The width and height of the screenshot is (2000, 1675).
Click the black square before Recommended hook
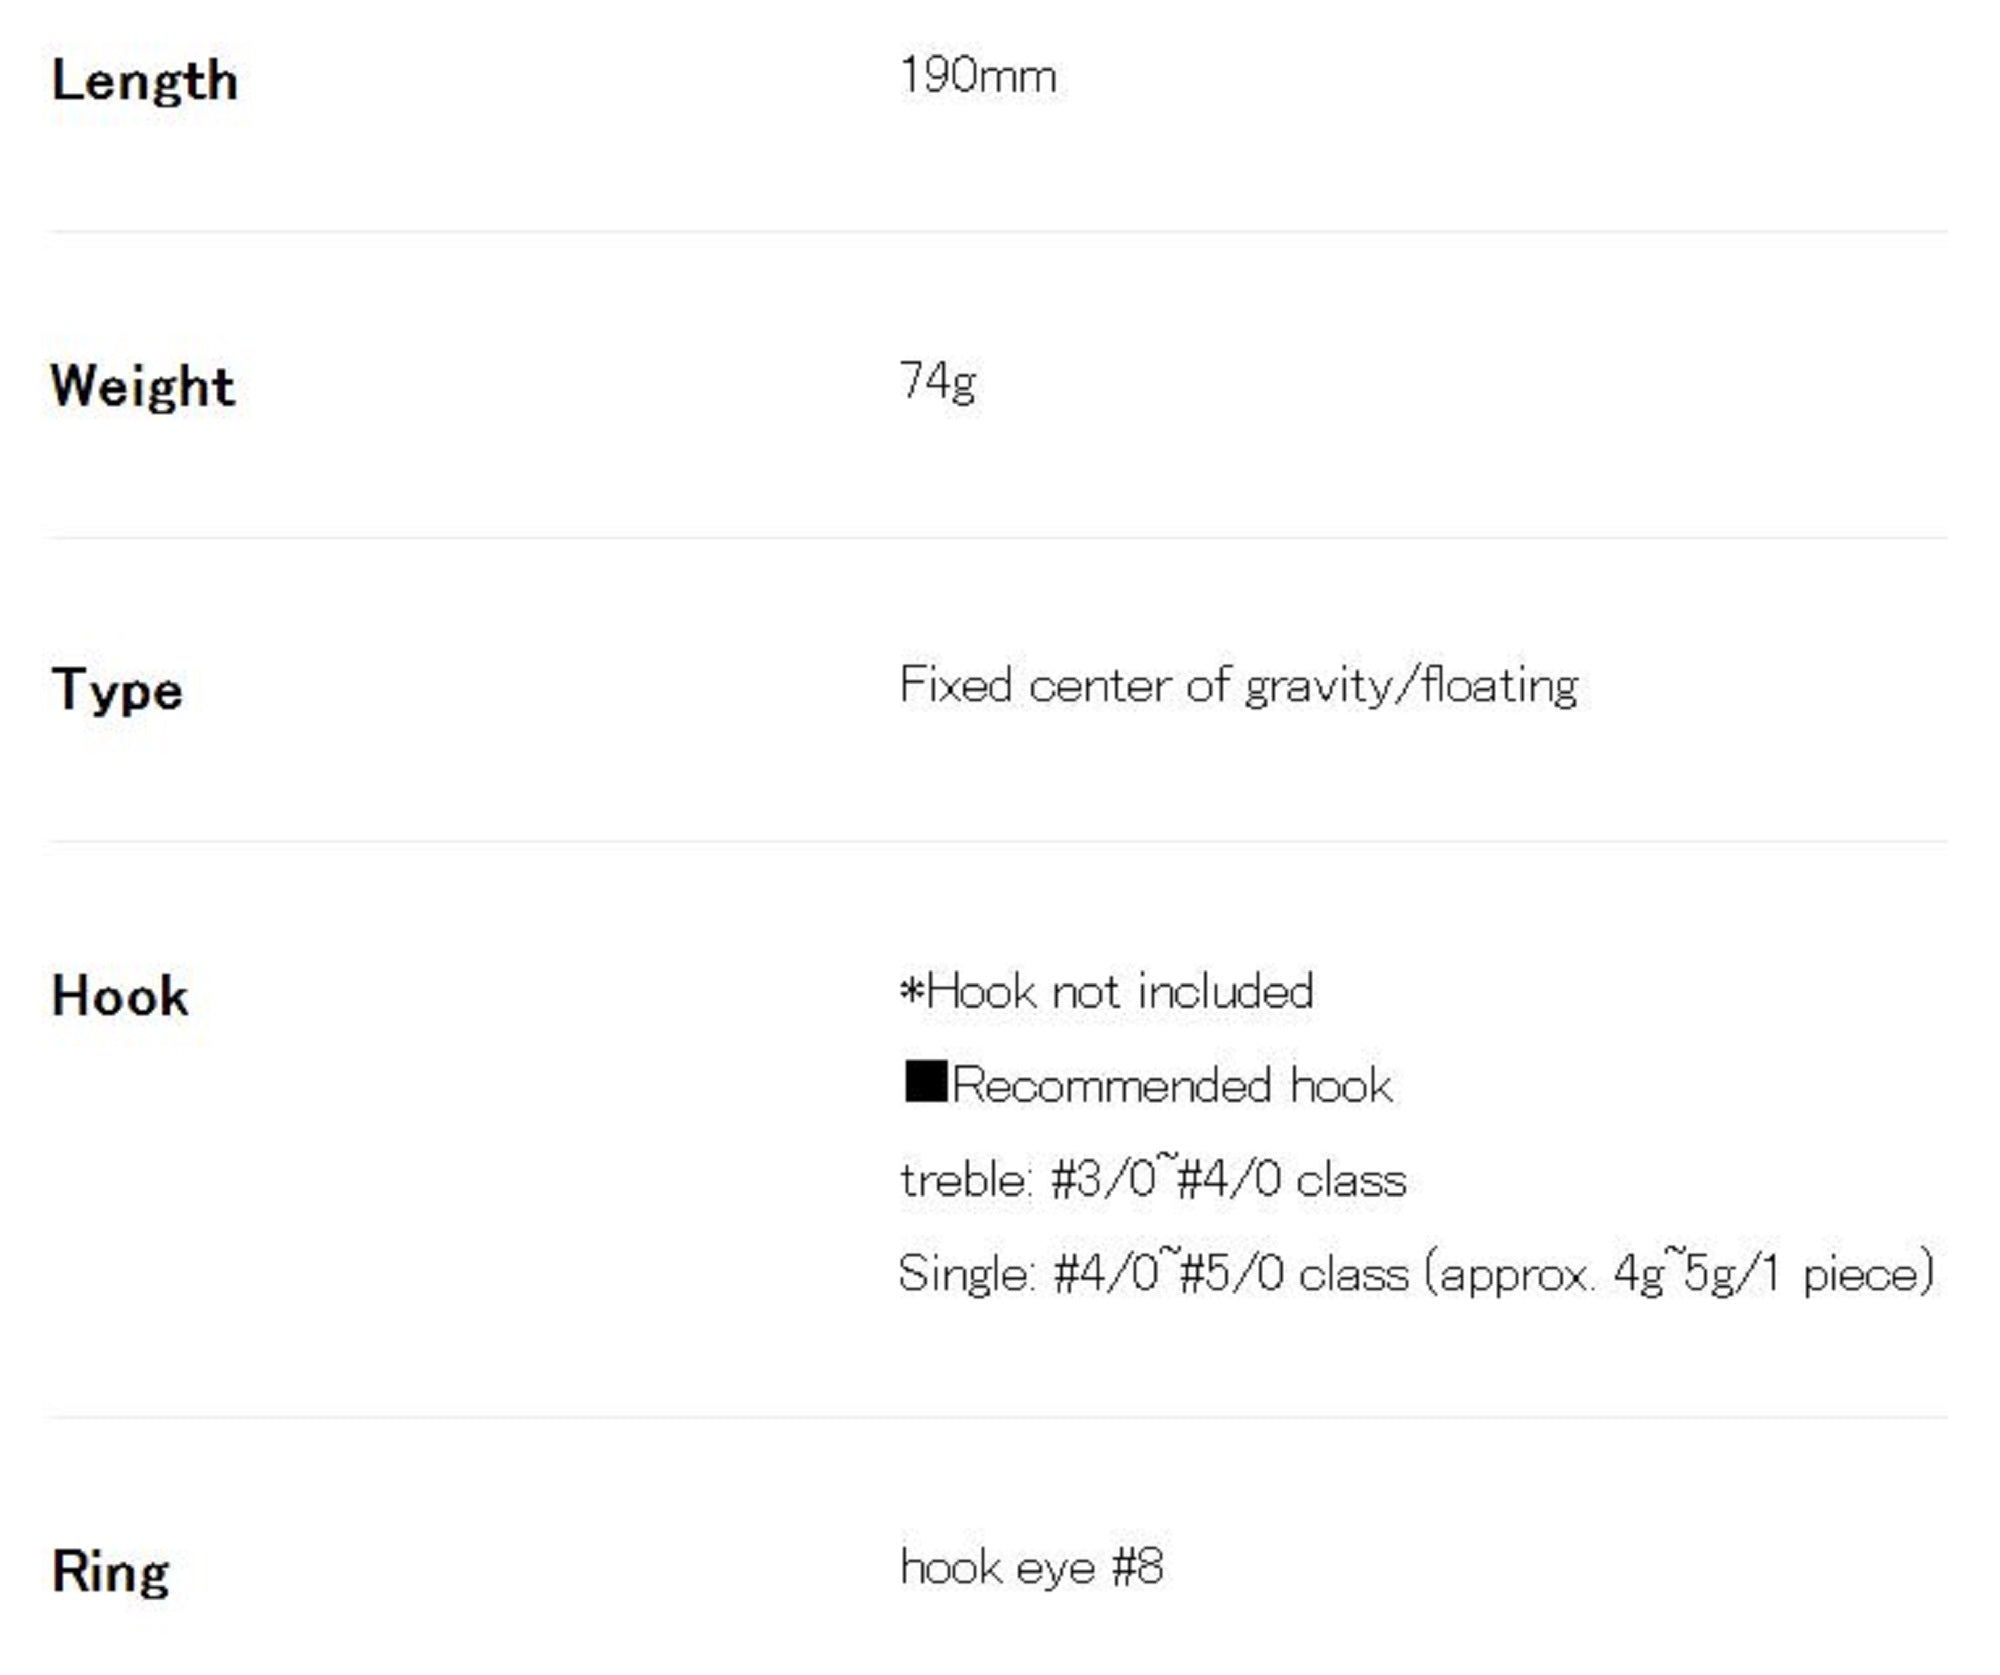(925, 1082)
